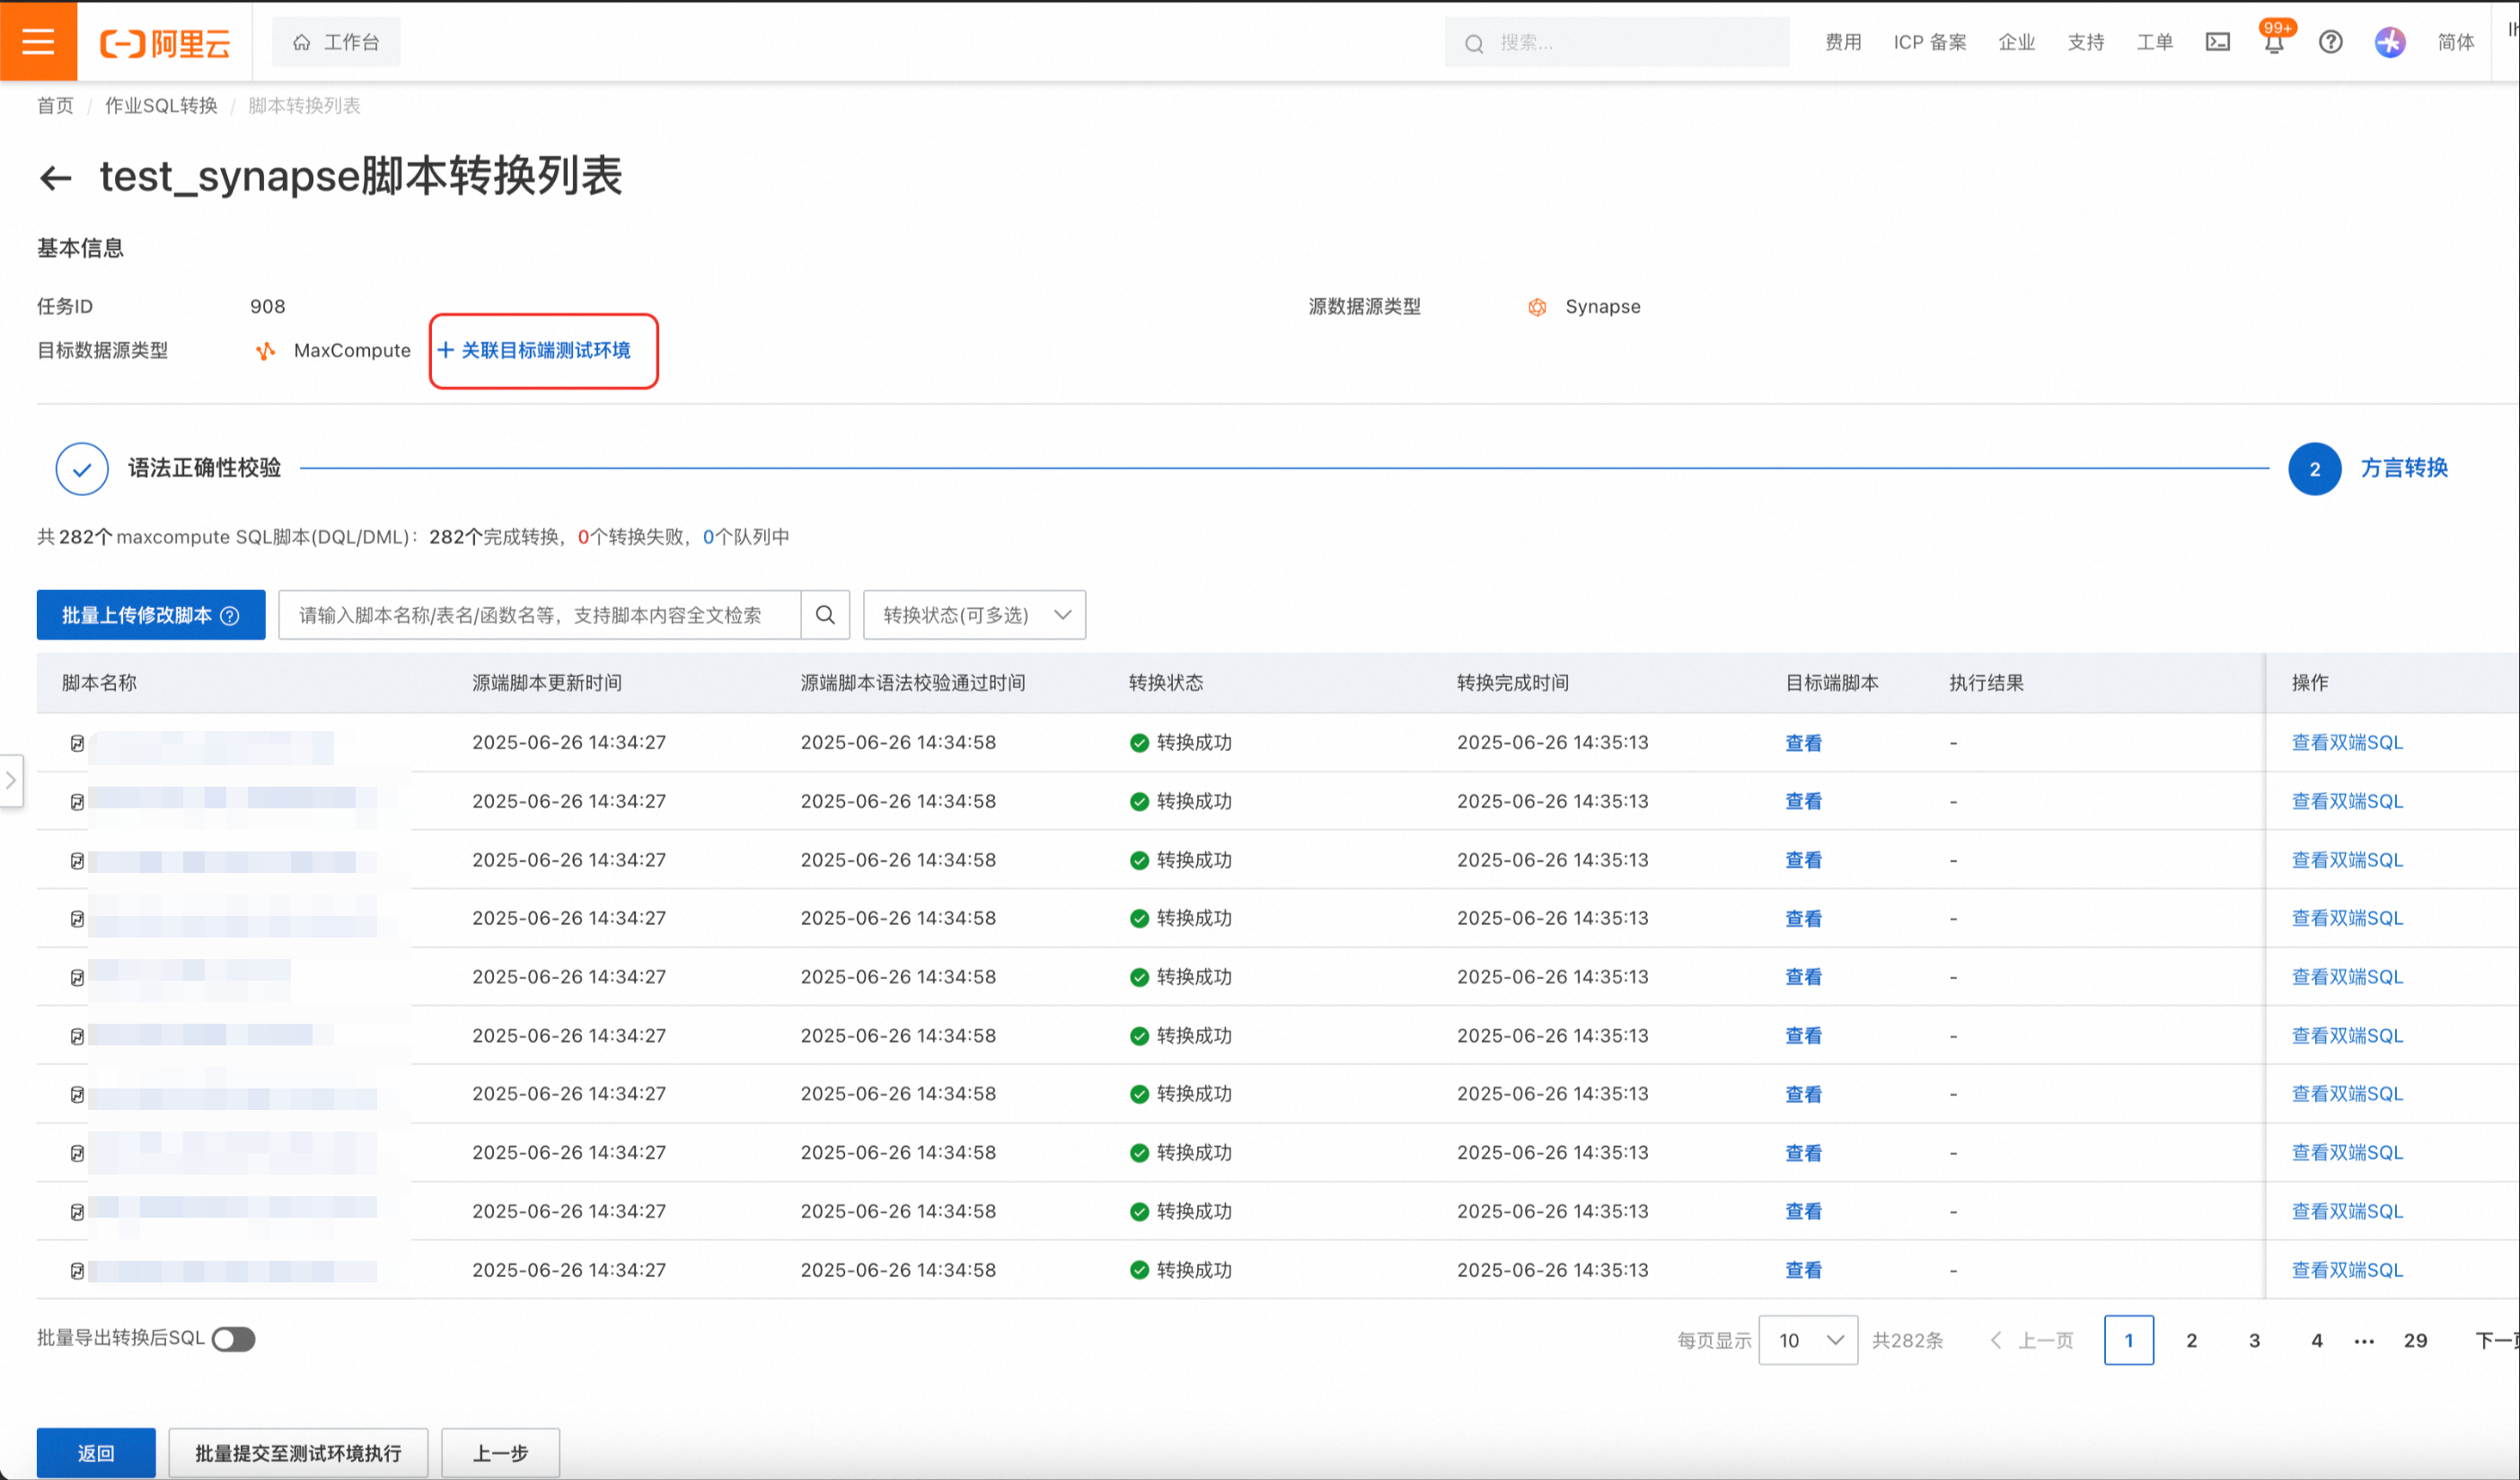Click help icon on 批量上传修改脚本 button
This screenshot has height=1480, width=2520.
[230, 616]
